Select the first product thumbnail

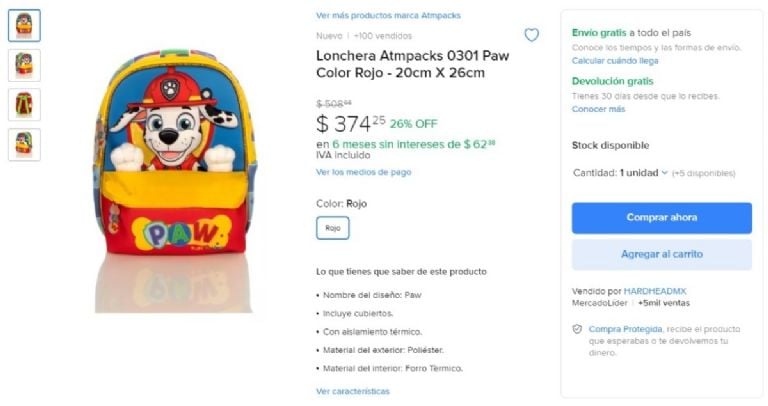(x=24, y=25)
